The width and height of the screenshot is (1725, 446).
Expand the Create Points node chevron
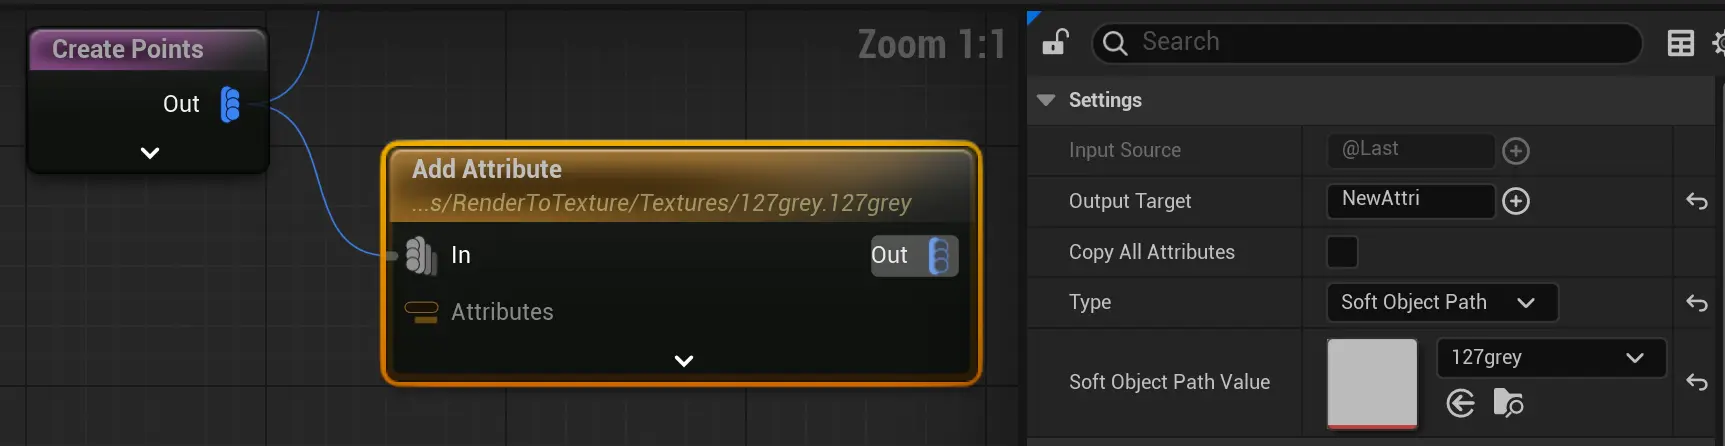(x=150, y=153)
